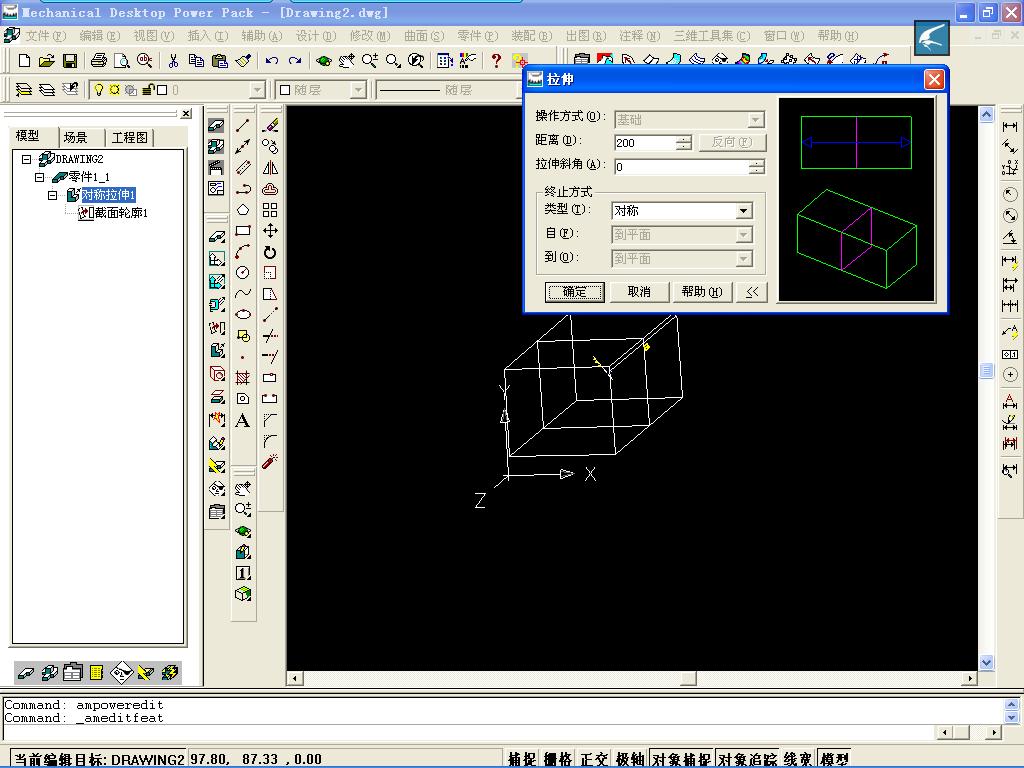Toggle 正交 ortho mode in status bar
The width and height of the screenshot is (1024, 768).
click(x=594, y=759)
